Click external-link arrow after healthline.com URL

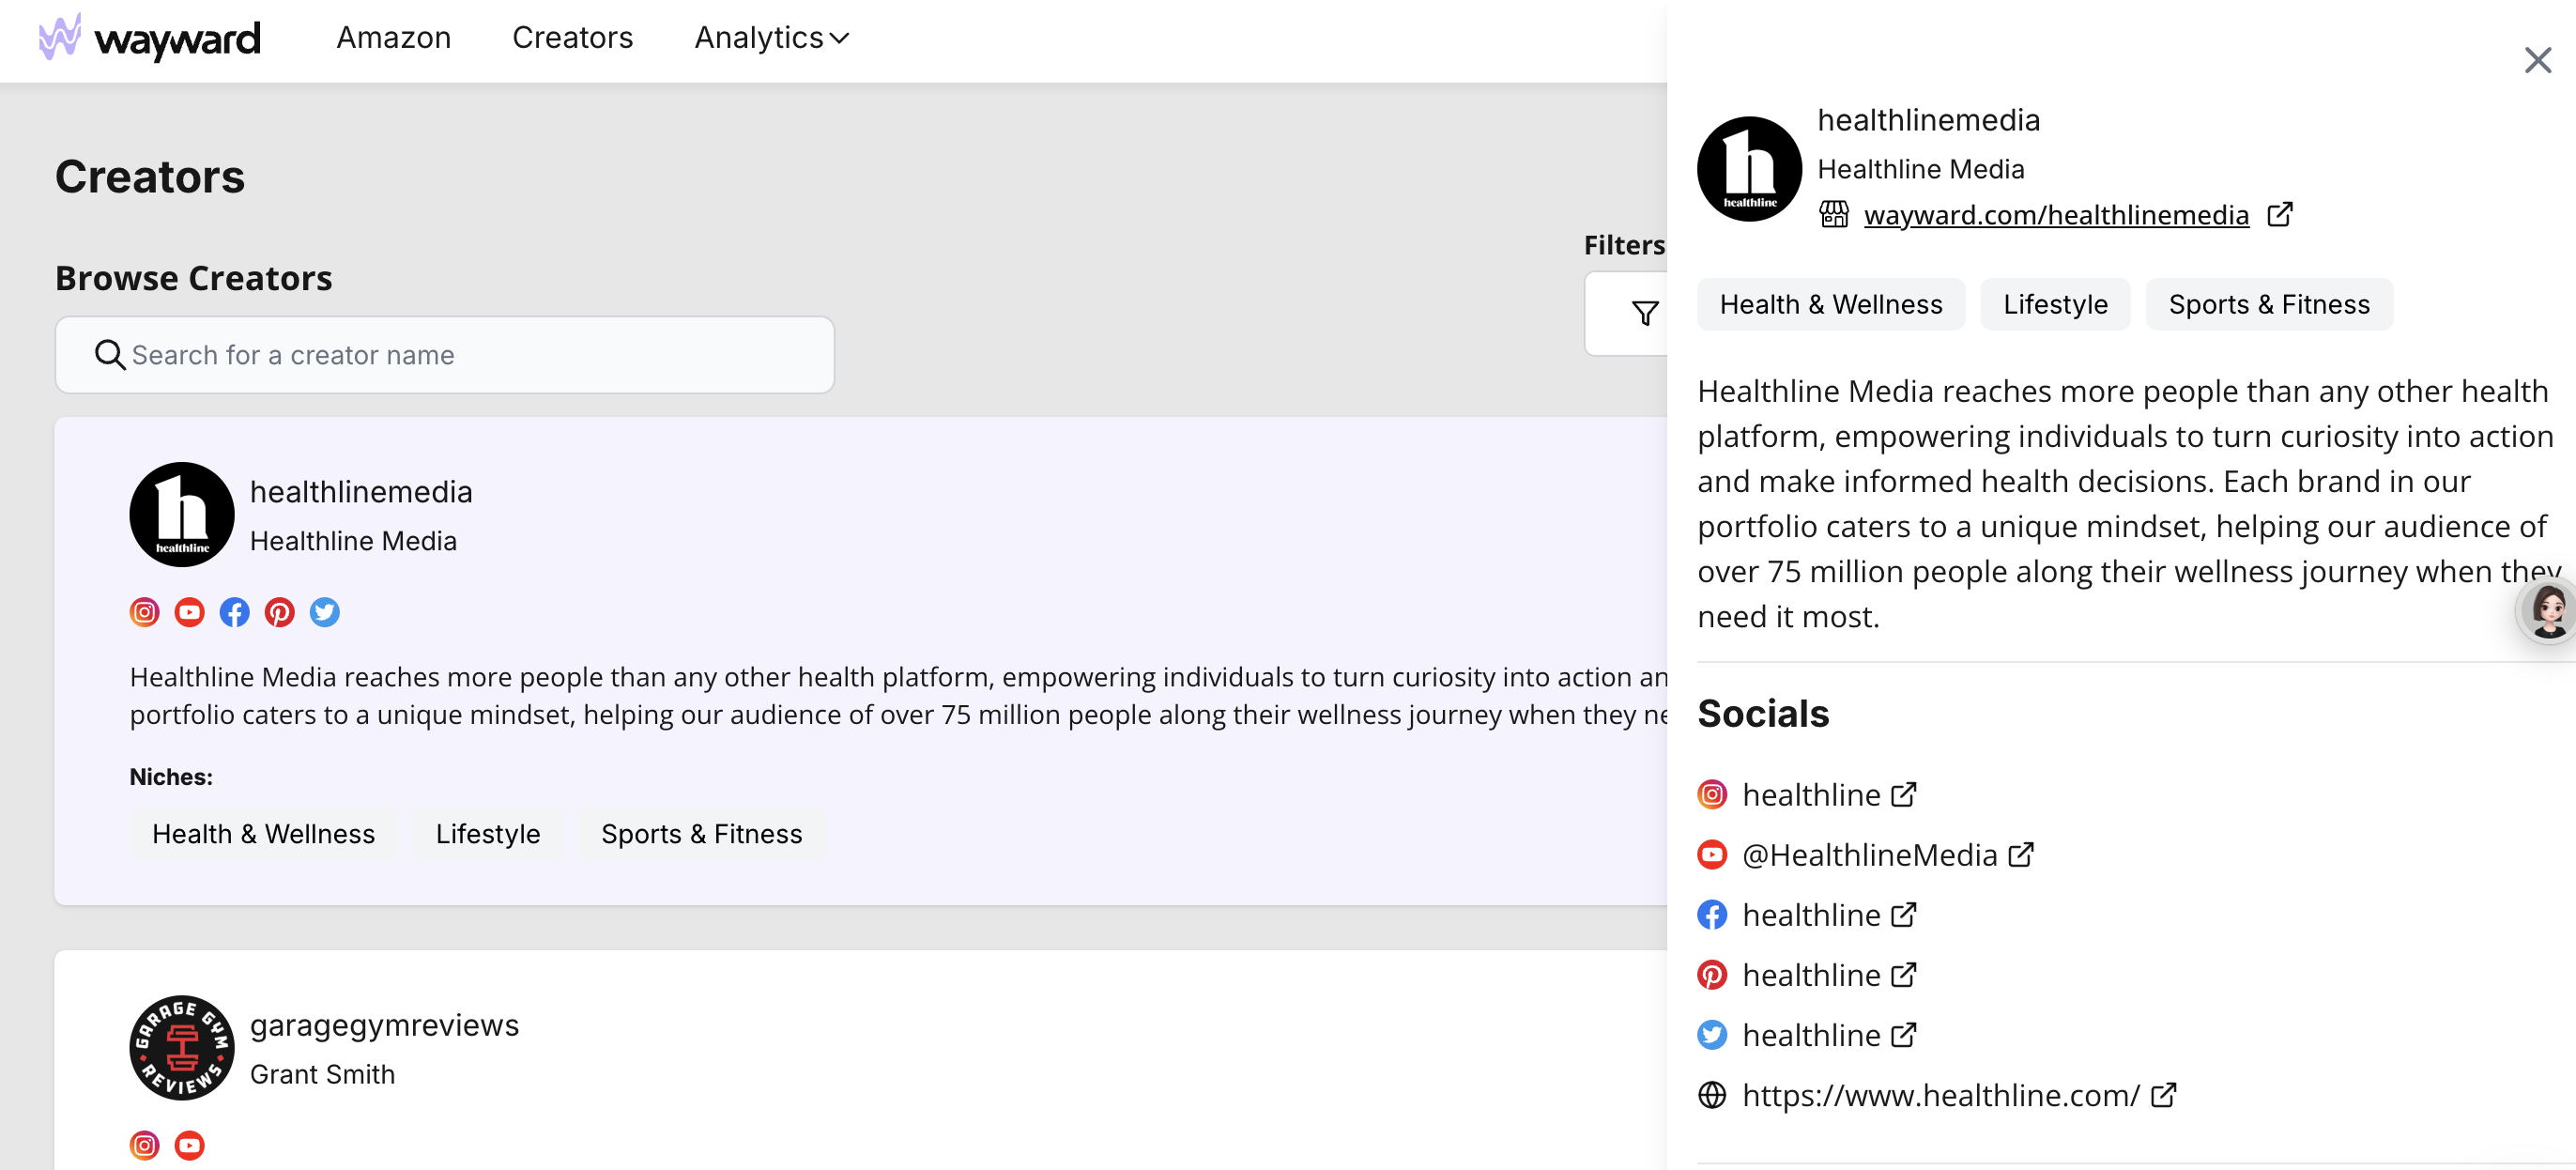pyautogui.click(x=2163, y=1094)
